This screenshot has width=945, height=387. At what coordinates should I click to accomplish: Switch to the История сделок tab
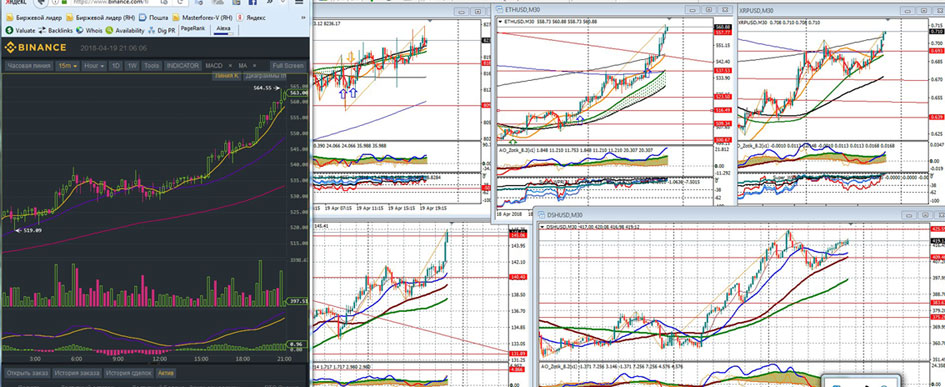click(128, 373)
